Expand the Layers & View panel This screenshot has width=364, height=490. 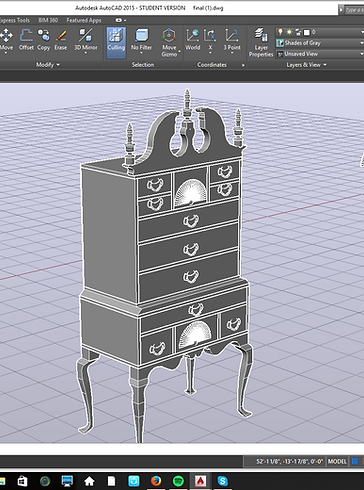(x=307, y=65)
